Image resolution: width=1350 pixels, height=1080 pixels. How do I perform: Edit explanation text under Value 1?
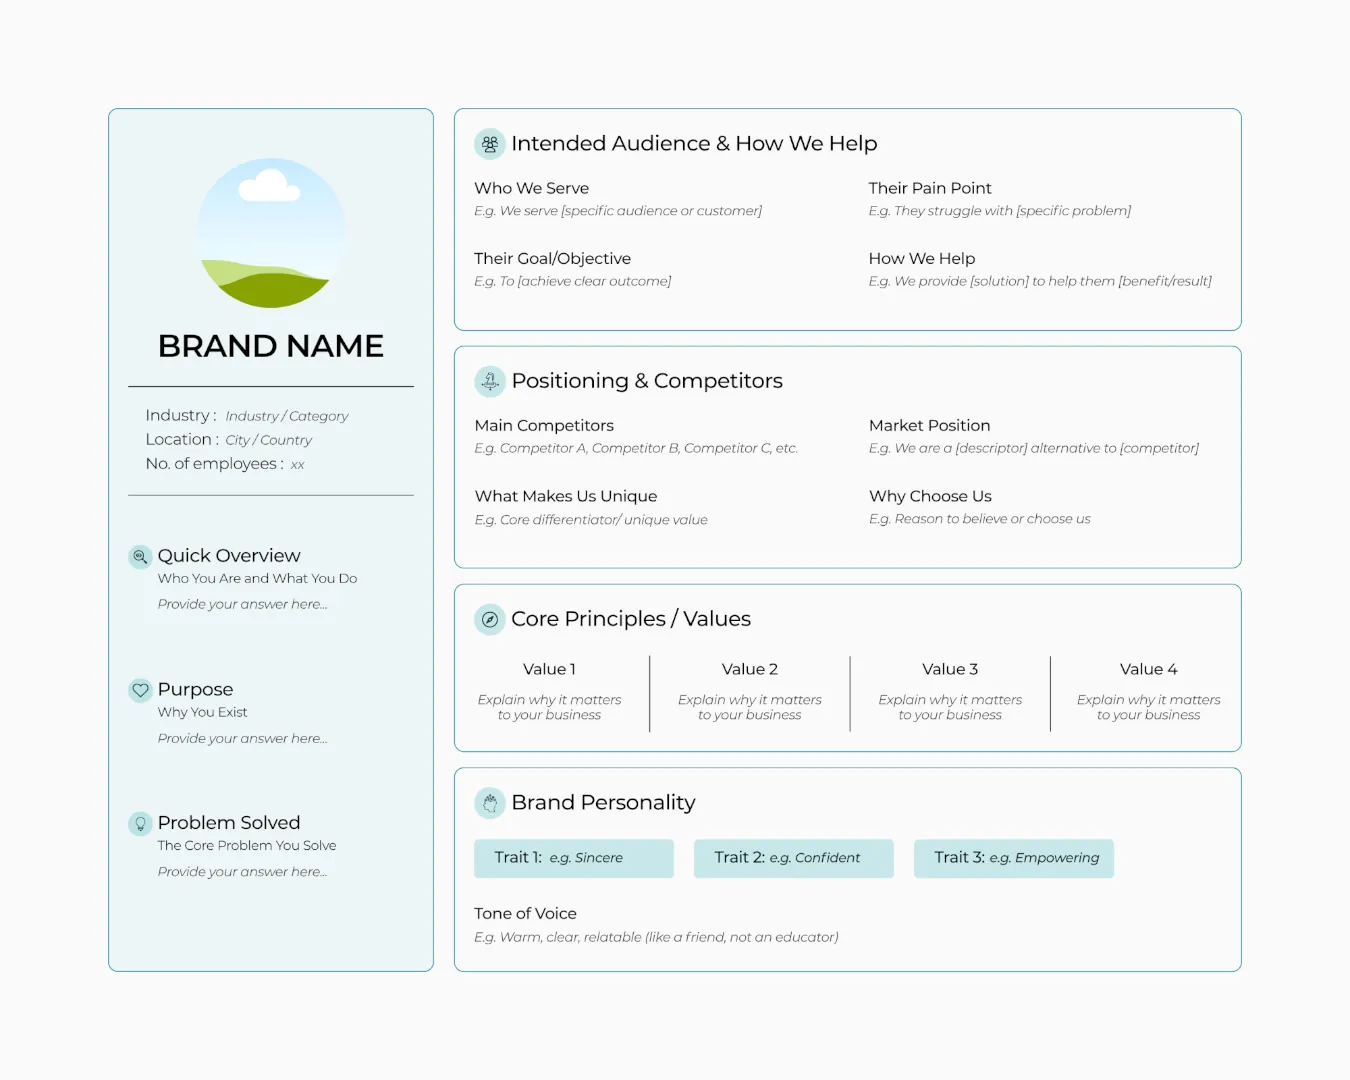click(x=549, y=707)
